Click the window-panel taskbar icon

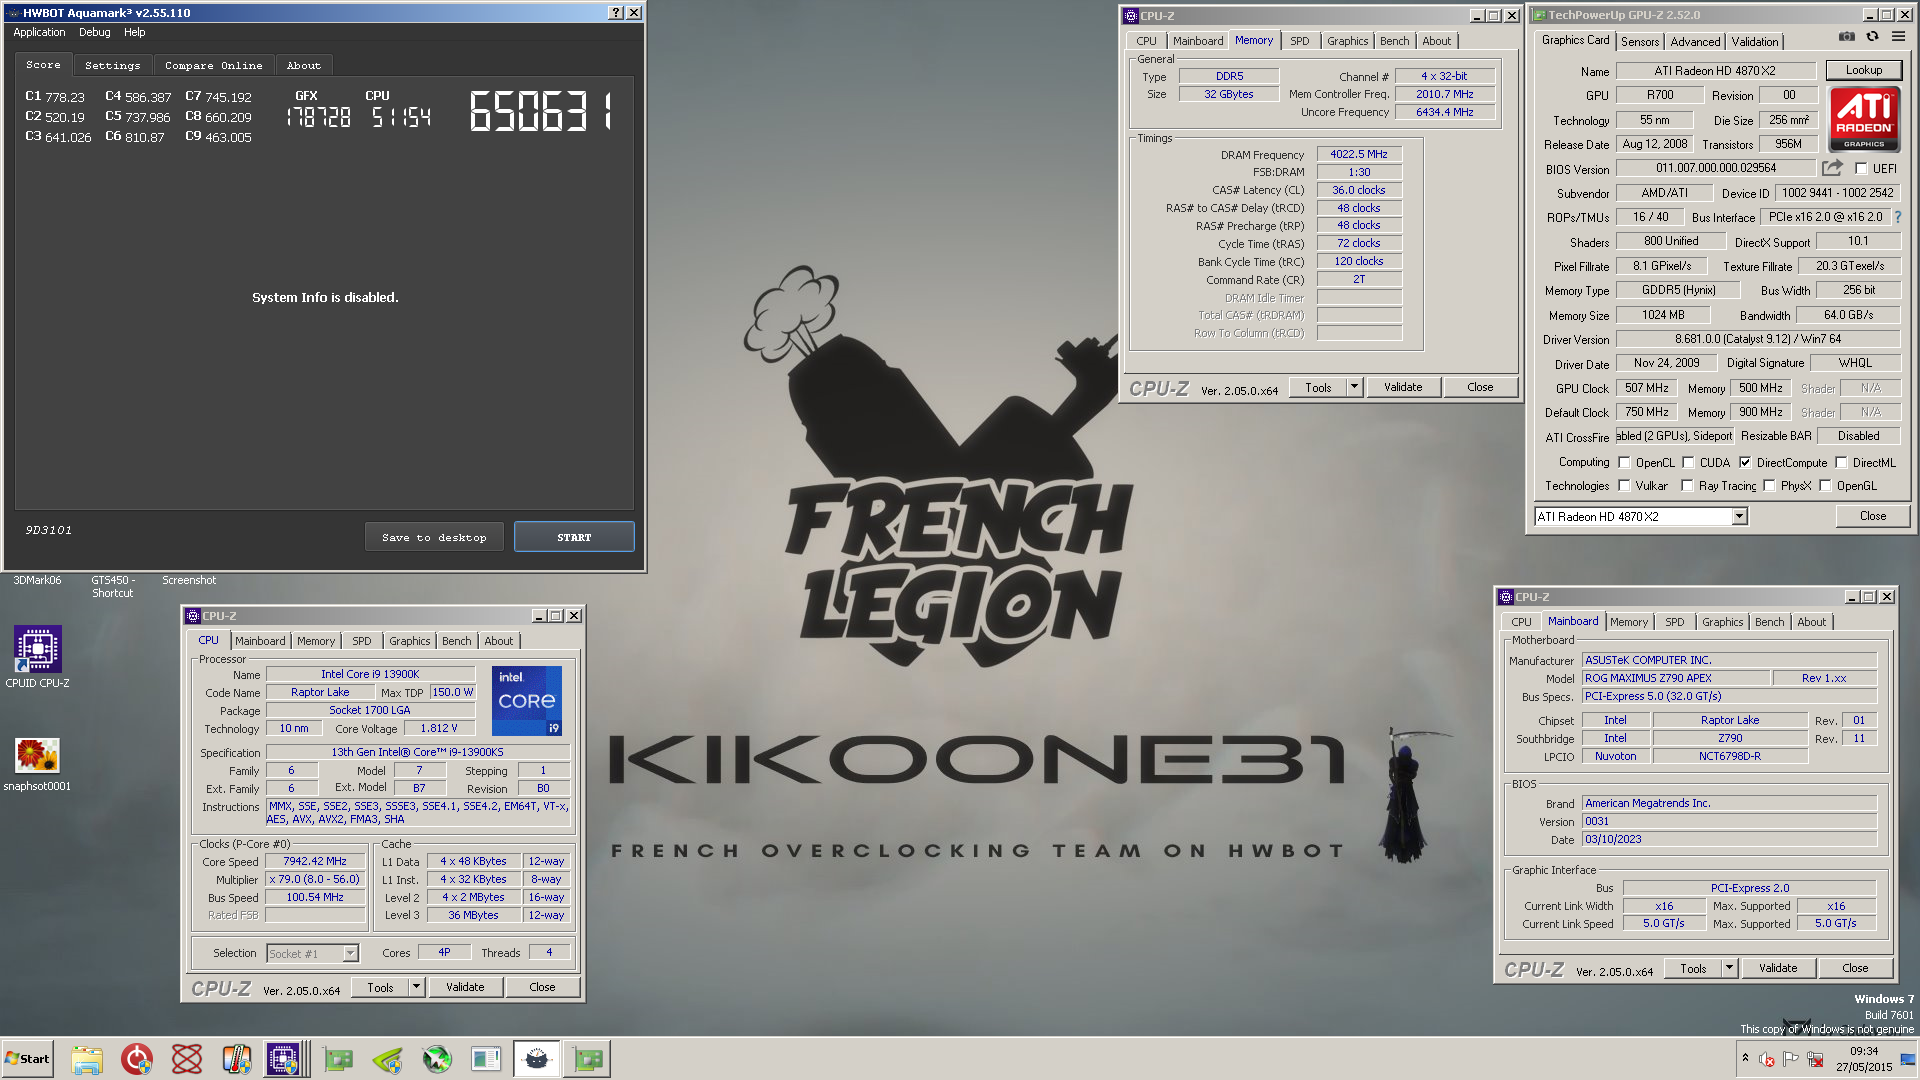coord(486,1059)
